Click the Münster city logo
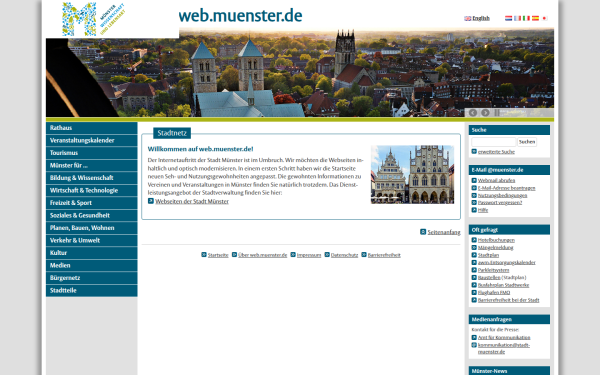The width and height of the screenshot is (600, 375). pos(94,19)
